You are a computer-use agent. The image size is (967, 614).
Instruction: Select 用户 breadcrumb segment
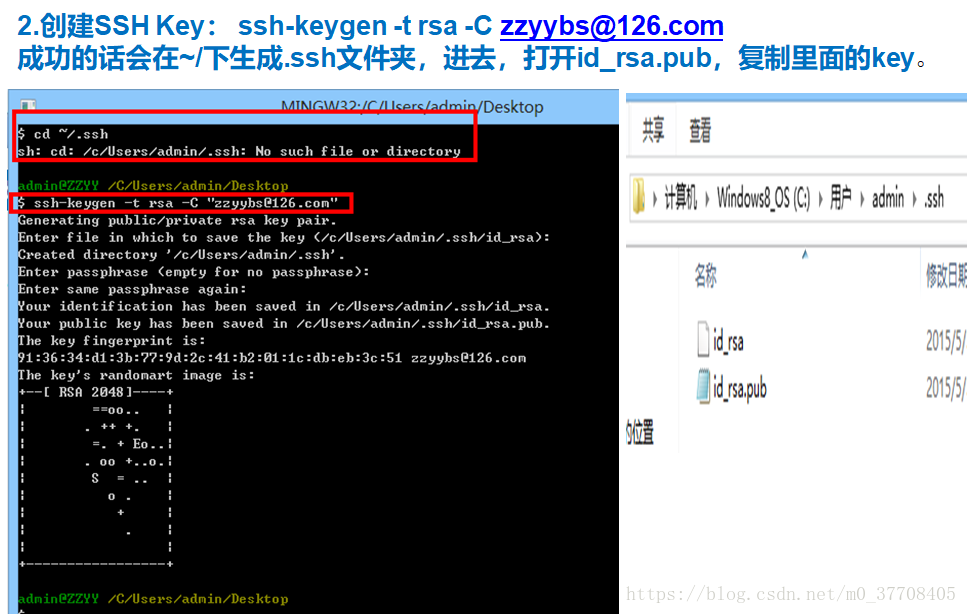point(841,198)
